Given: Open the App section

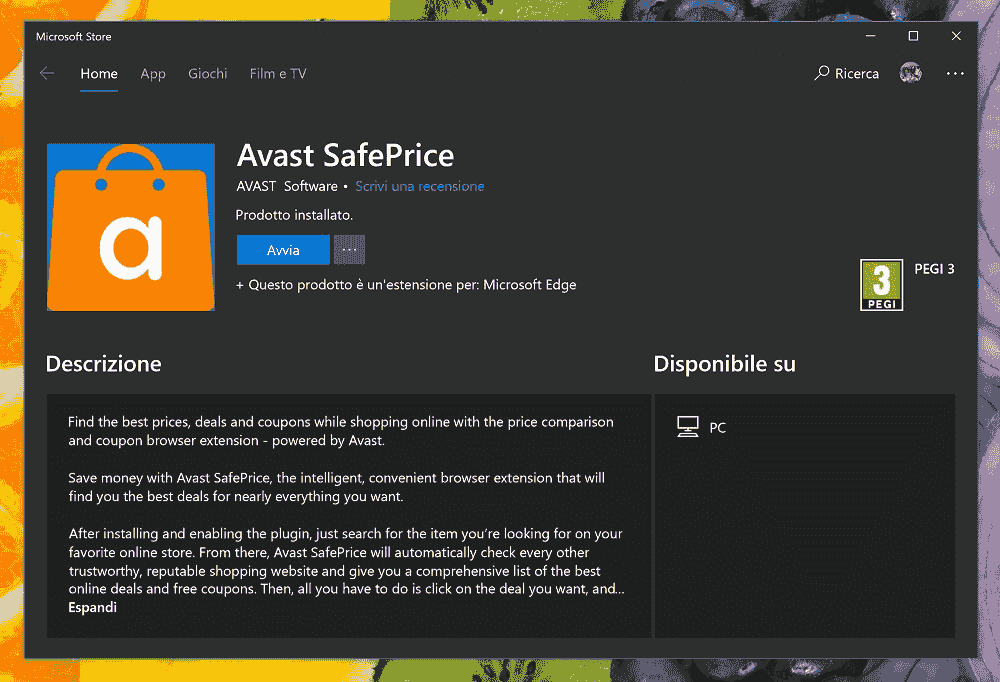Looking at the screenshot, I should point(153,73).
